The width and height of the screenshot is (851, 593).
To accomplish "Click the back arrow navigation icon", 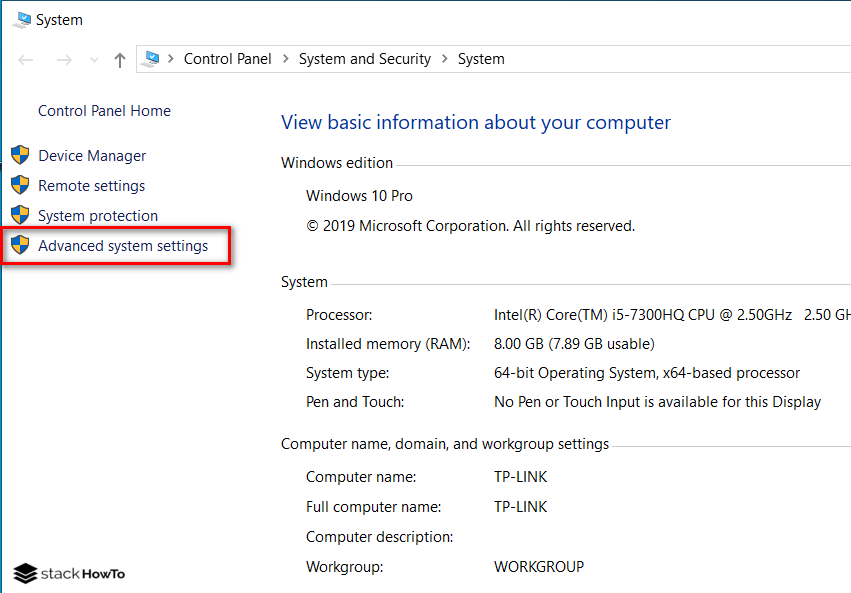I will point(25,59).
